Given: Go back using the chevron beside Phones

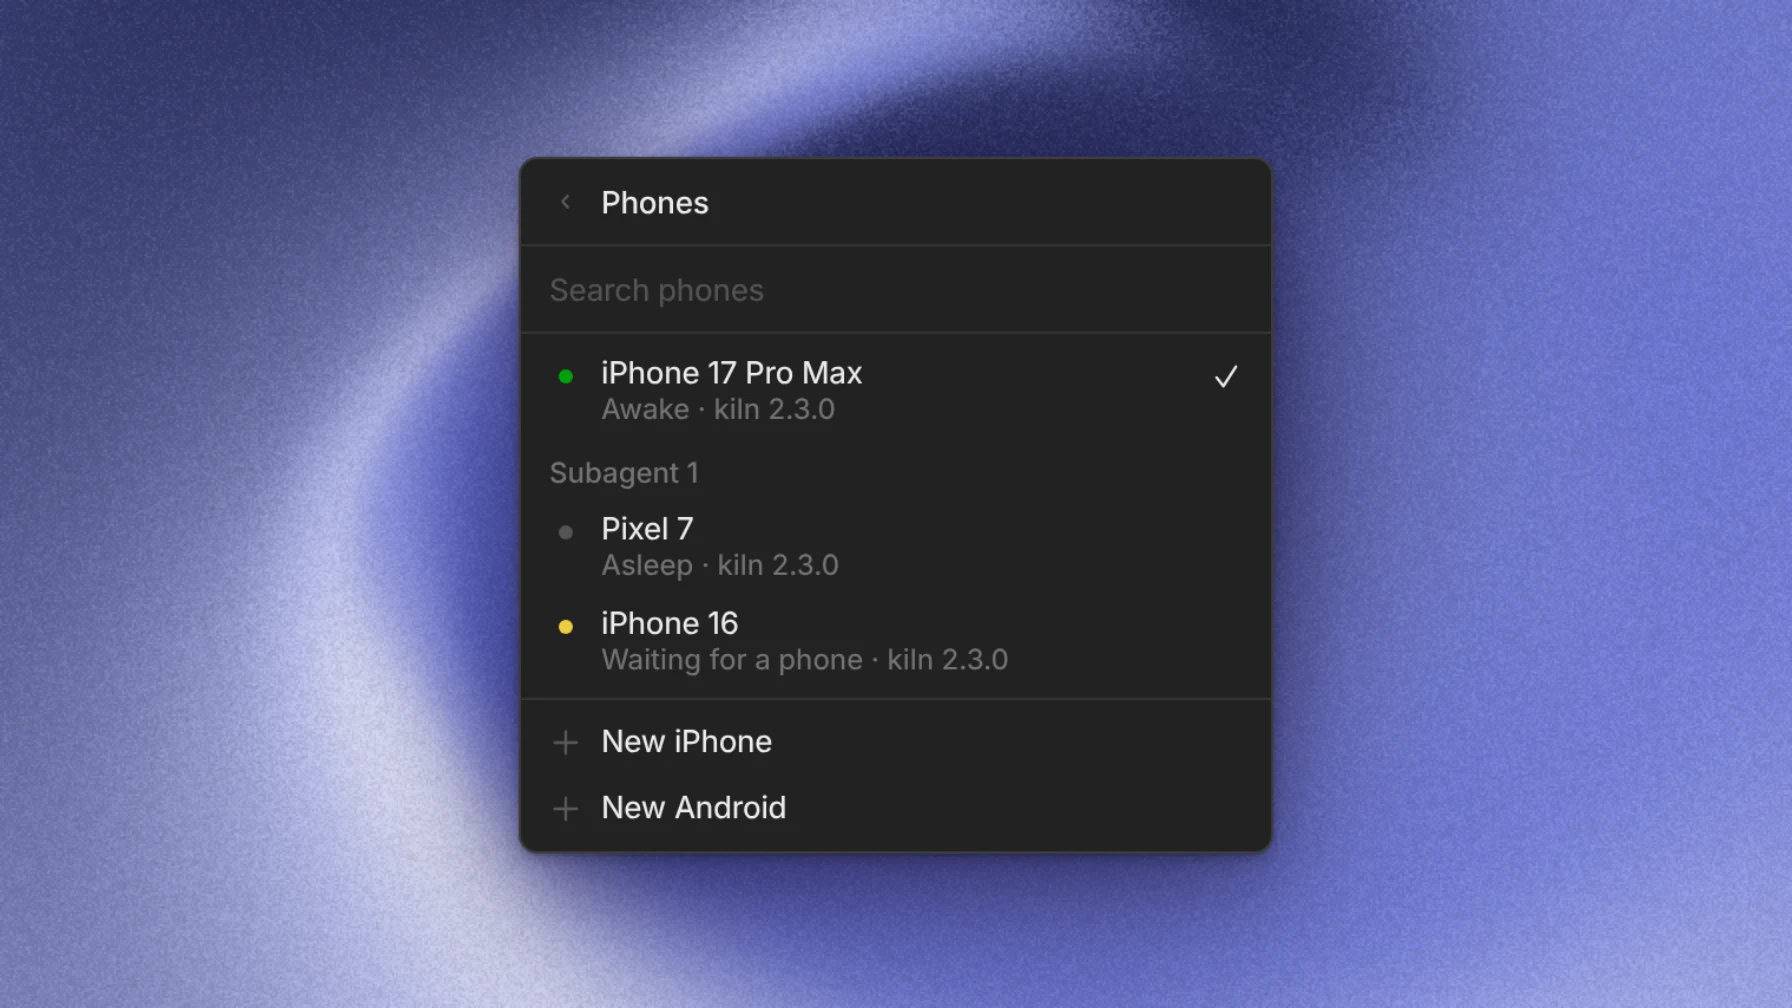Looking at the screenshot, I should click(x=565, y=202).
